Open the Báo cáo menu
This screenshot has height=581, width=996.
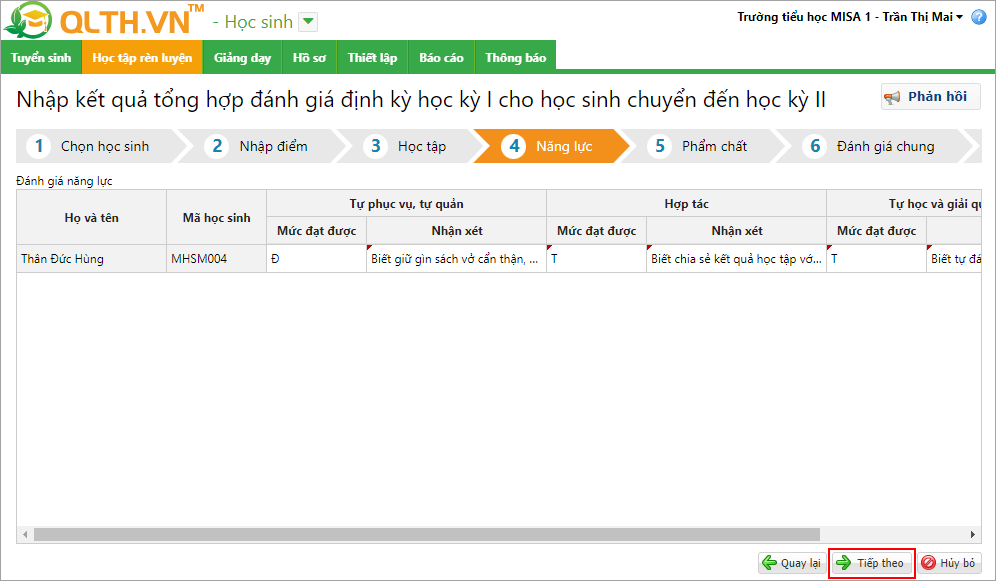coord(441,58)
